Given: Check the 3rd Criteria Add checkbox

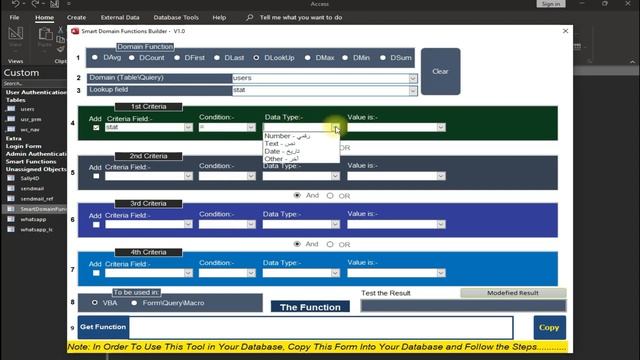Looking at the screenshot, I should tap(96, 225).
